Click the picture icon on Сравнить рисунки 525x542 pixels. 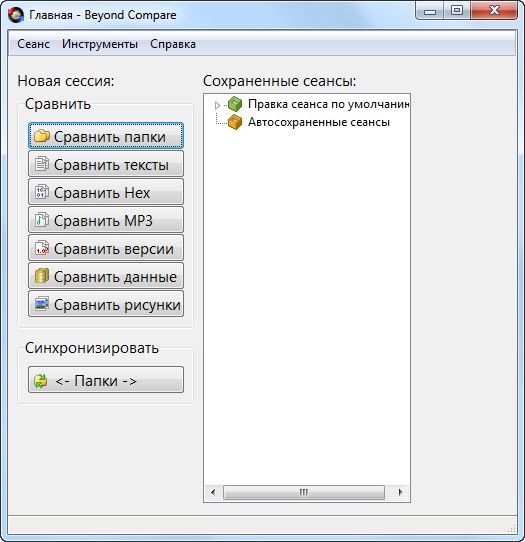[42, 304]
